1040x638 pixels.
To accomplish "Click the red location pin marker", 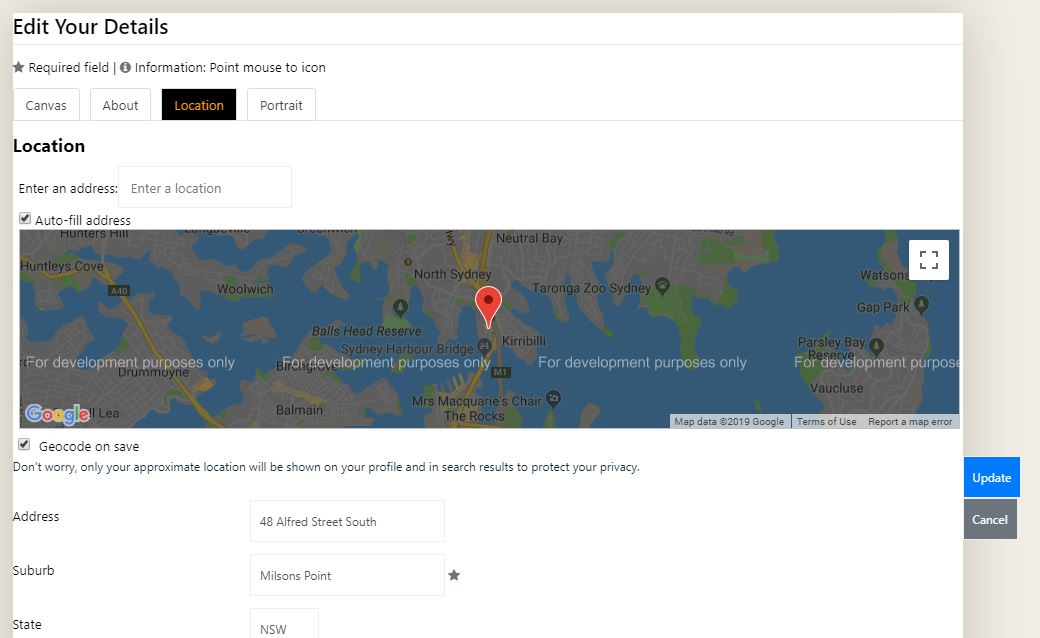I will (488, 307).
